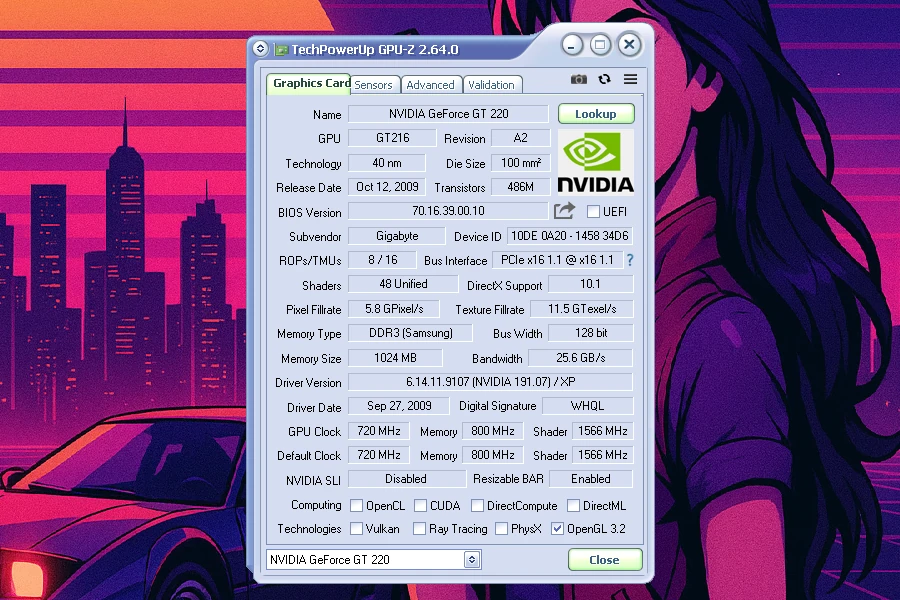Click the Bus Width value 128 bit

[x=591, y=333]
